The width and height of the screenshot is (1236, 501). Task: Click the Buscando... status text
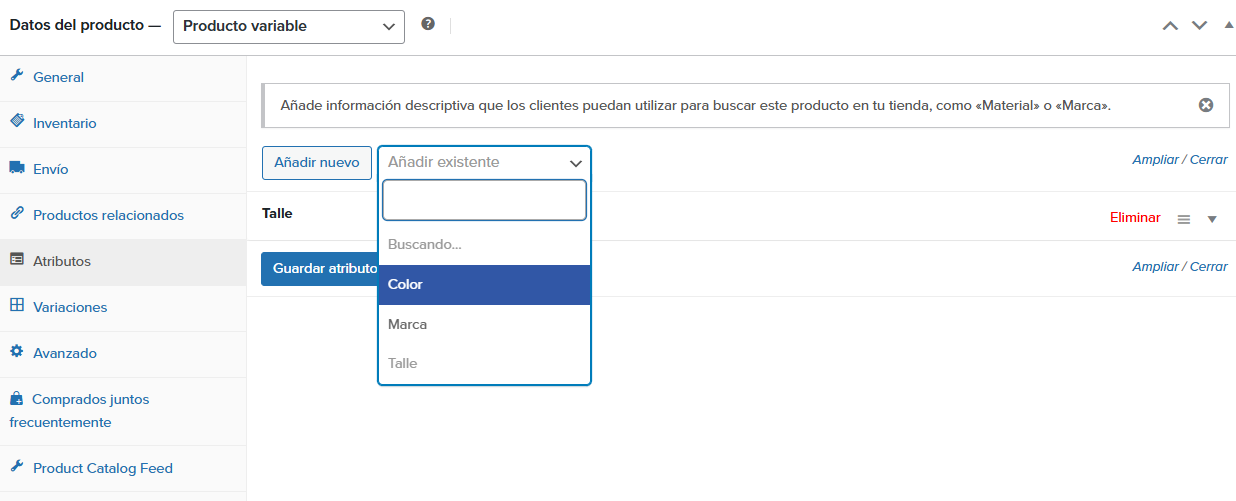425,244
